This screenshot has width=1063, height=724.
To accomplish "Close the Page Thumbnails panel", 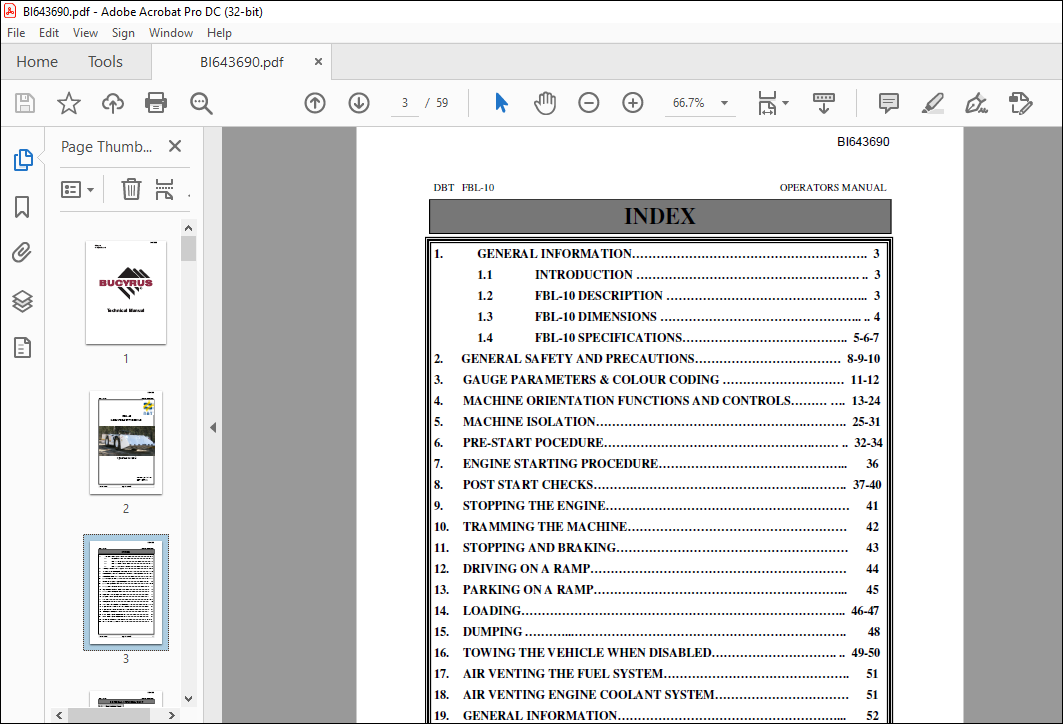I will click(x=175, y=146).
